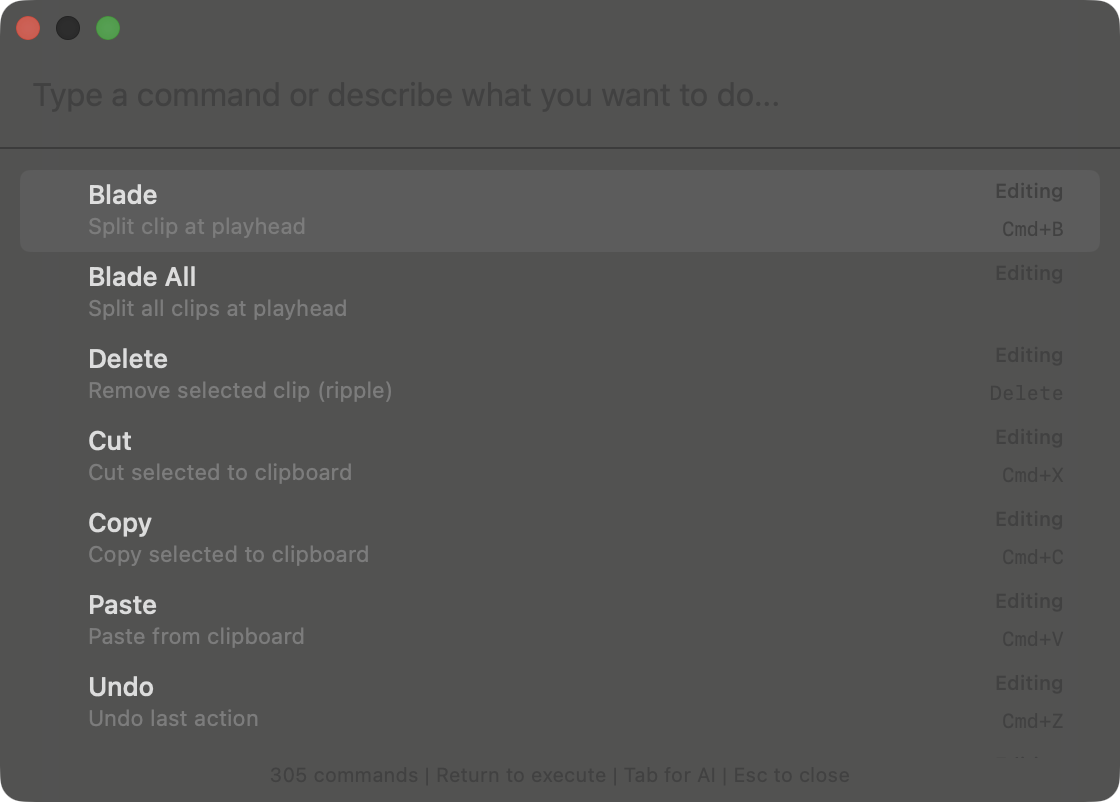Screen dimensions: 1120x802
Task: Close the command palette window
Action: coord(28,28)
